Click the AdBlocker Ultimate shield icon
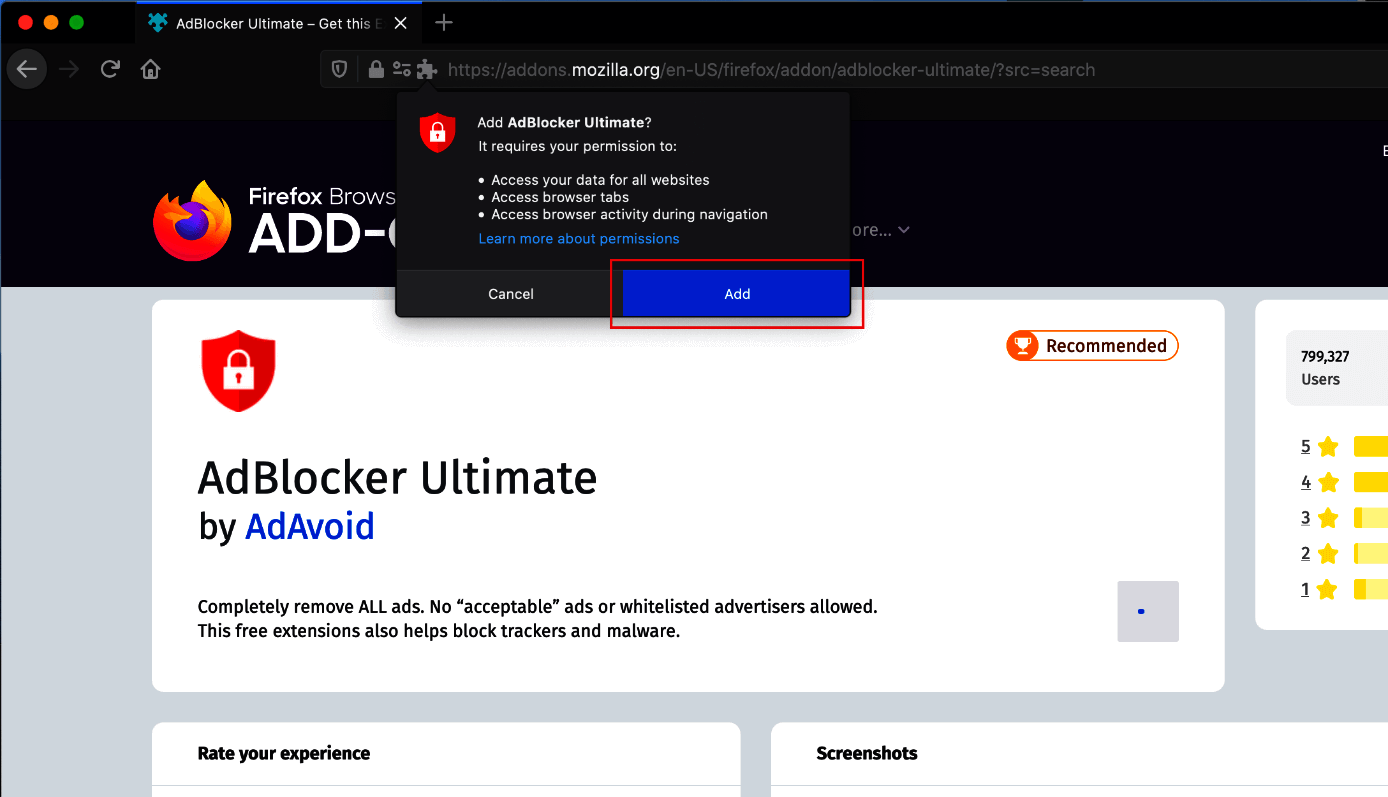 (x=238, y=372)
